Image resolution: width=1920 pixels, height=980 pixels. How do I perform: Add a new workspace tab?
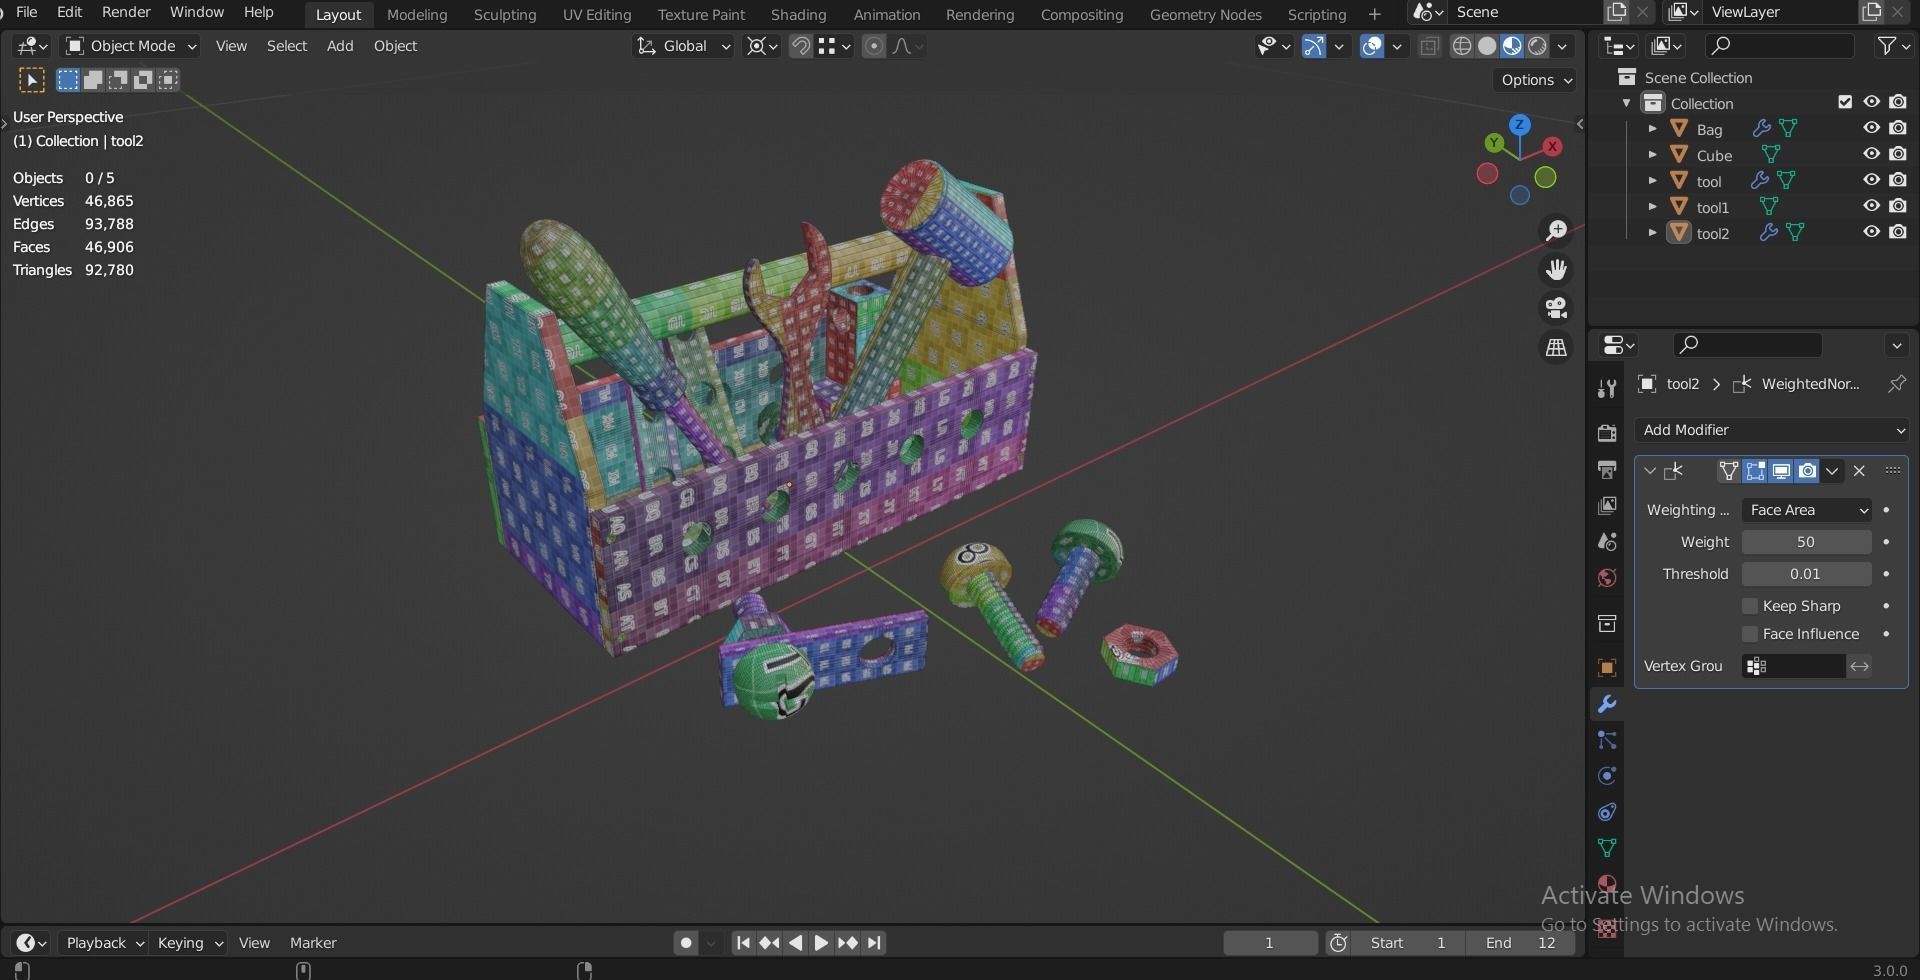[x=1375, y=14]
